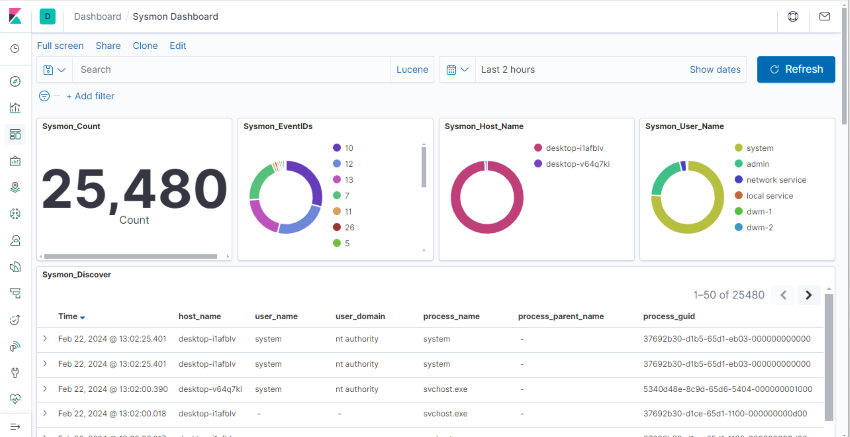
Task: Click the admin green color dot in legend
Action: (x=738, y=164)
